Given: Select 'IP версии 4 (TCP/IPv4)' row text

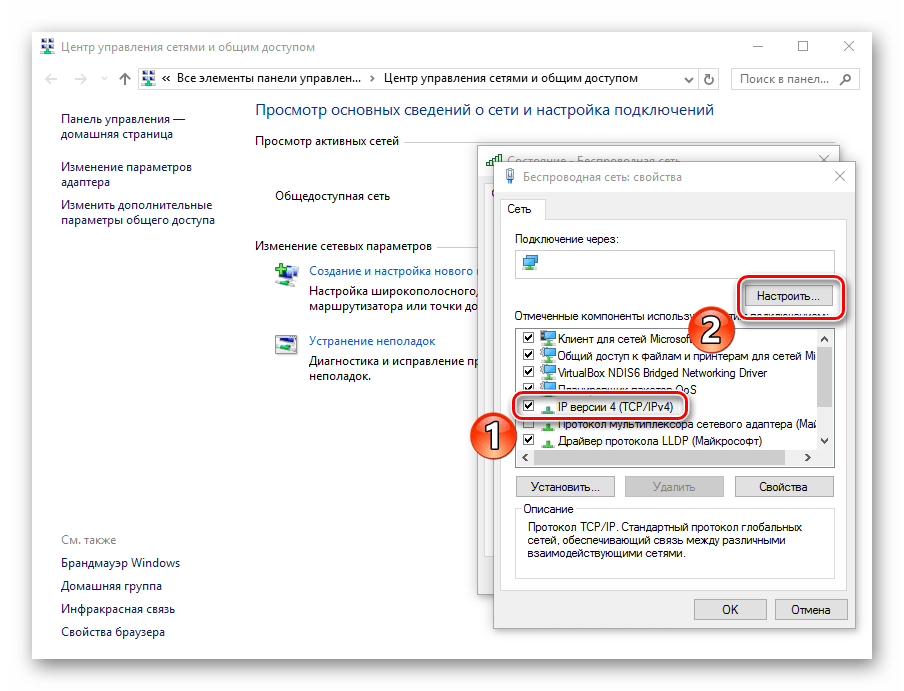Looking at the screenshot, I should click(615, 407).
